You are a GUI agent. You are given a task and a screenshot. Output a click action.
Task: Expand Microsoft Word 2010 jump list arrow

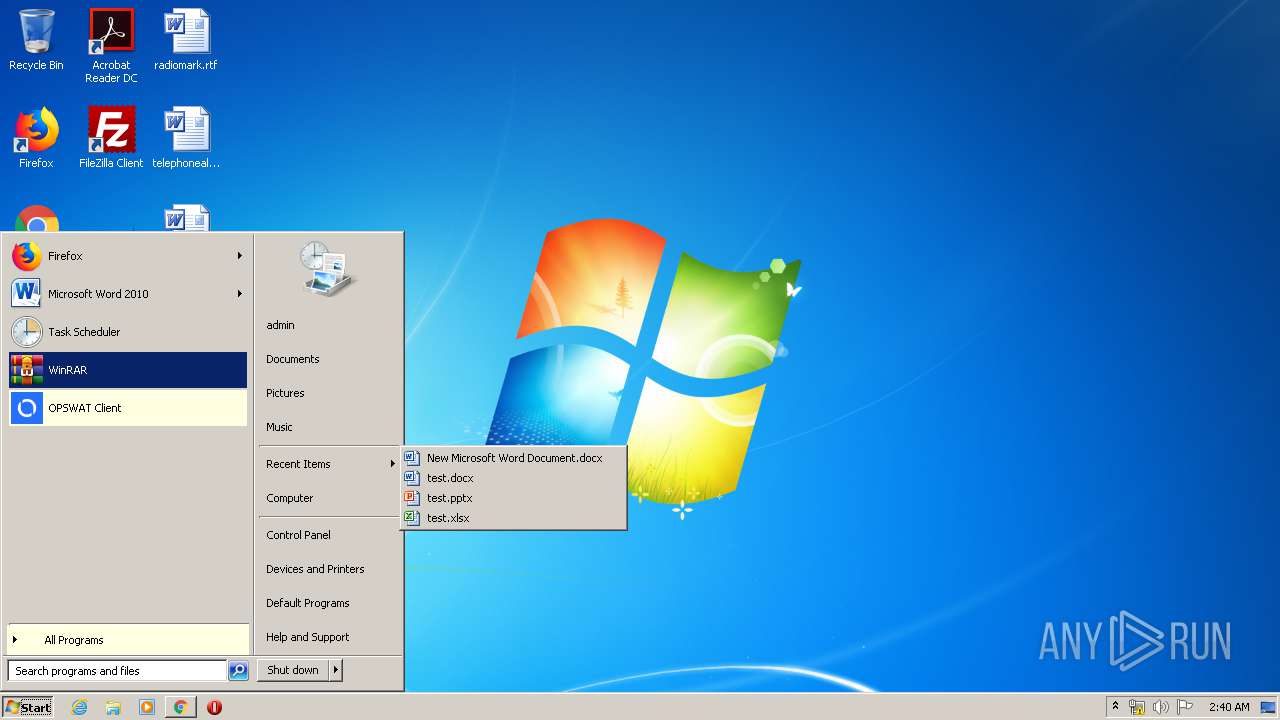click(240, 294)
